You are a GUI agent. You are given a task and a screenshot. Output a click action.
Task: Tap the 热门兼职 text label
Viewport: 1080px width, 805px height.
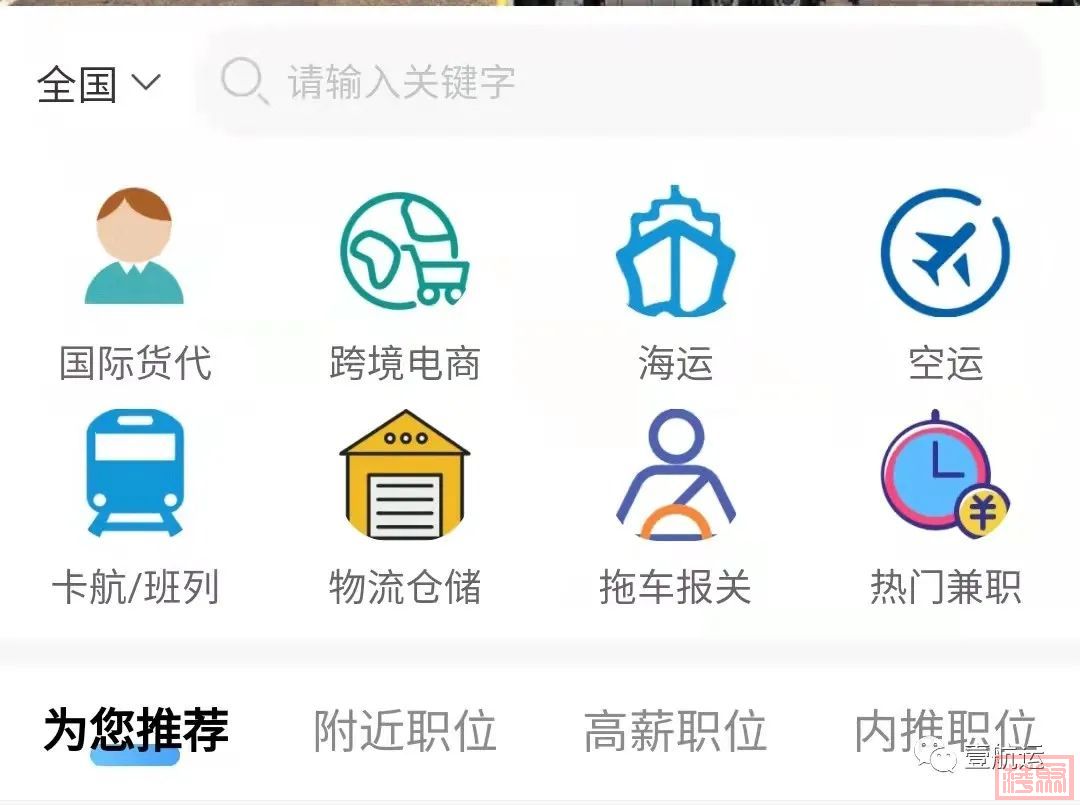945,587
